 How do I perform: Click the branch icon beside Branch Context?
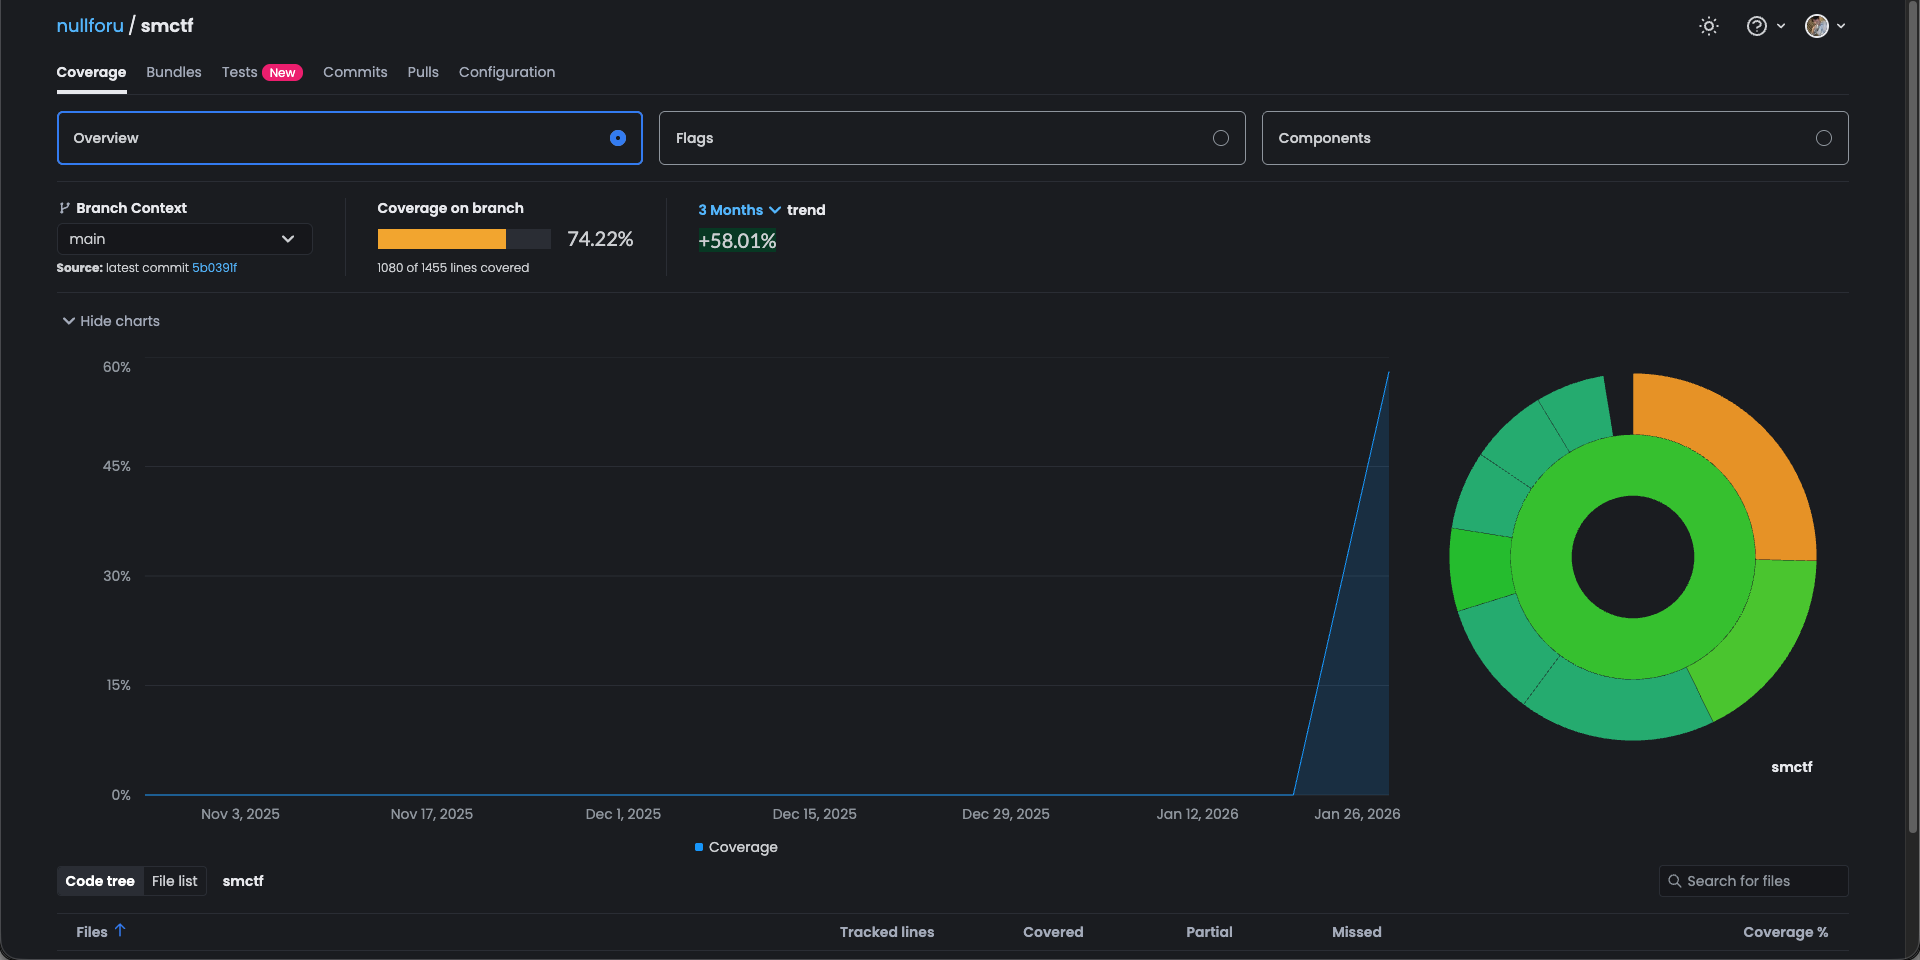[x=64, y=208]
